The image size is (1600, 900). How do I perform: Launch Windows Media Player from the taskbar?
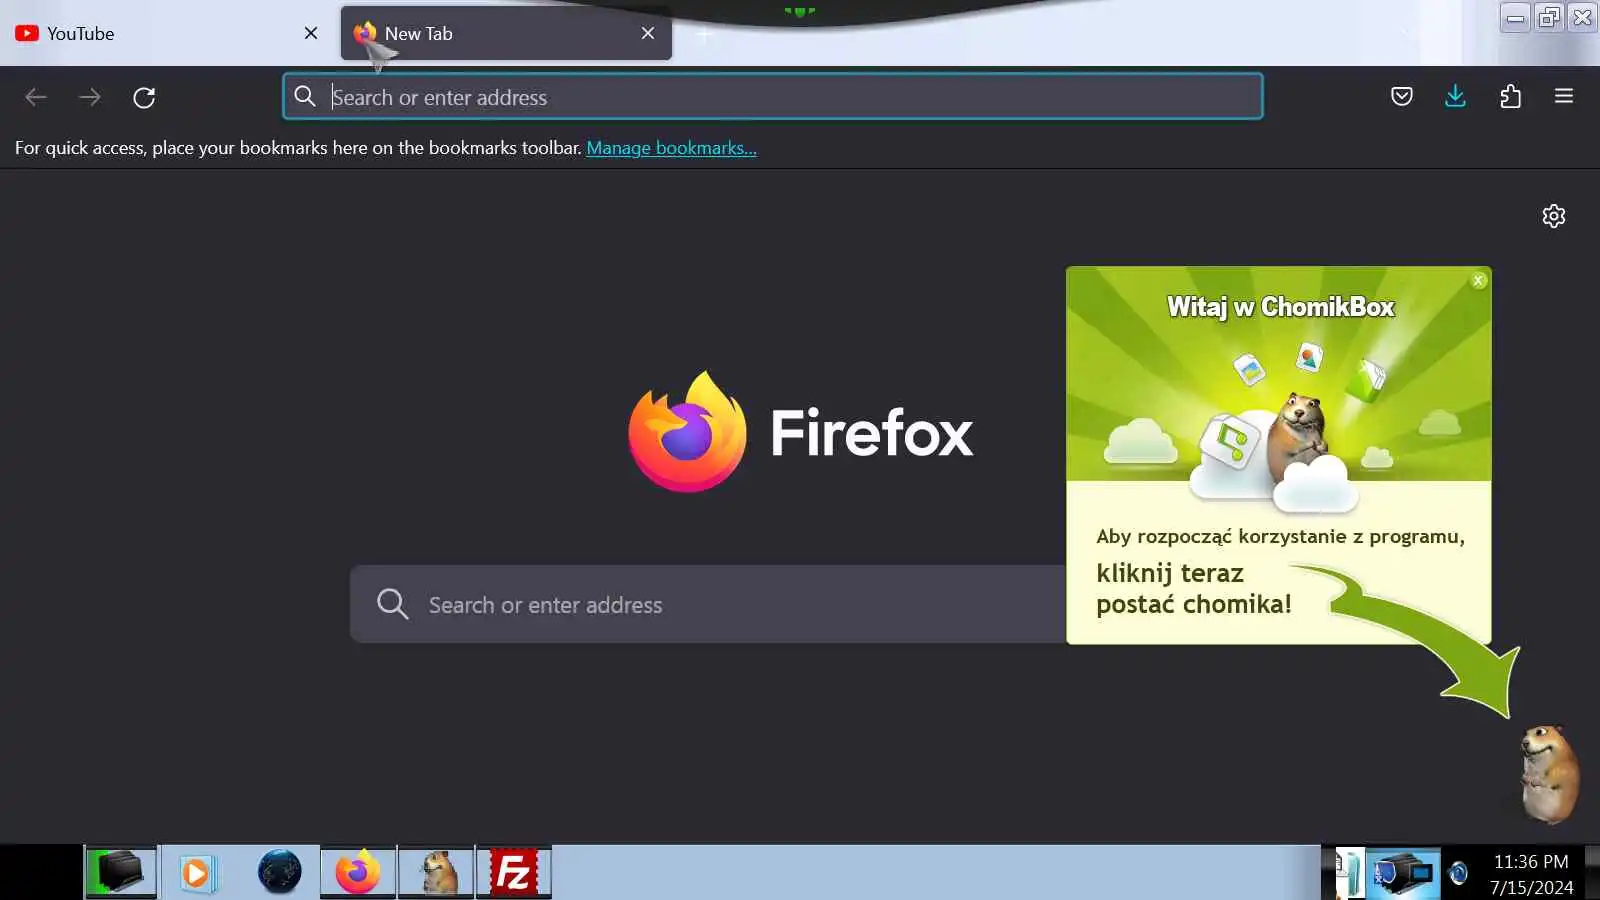pyautogui.click(x=198, y=872)
